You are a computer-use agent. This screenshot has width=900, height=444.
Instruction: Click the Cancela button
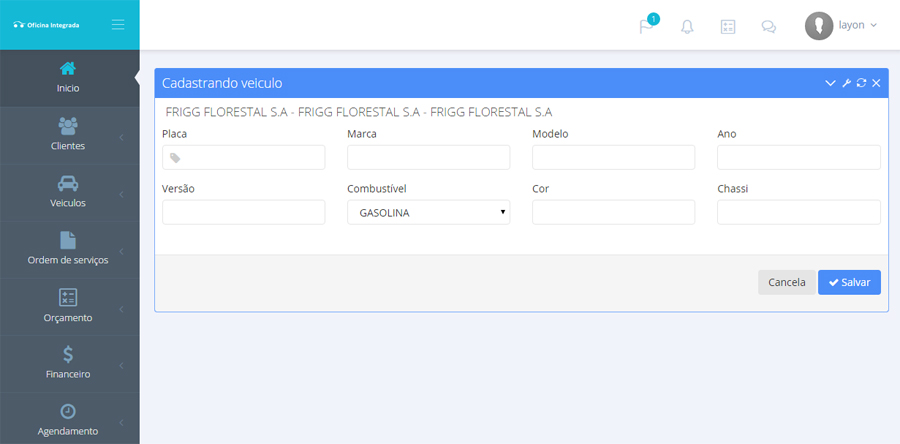pos(786,282)
